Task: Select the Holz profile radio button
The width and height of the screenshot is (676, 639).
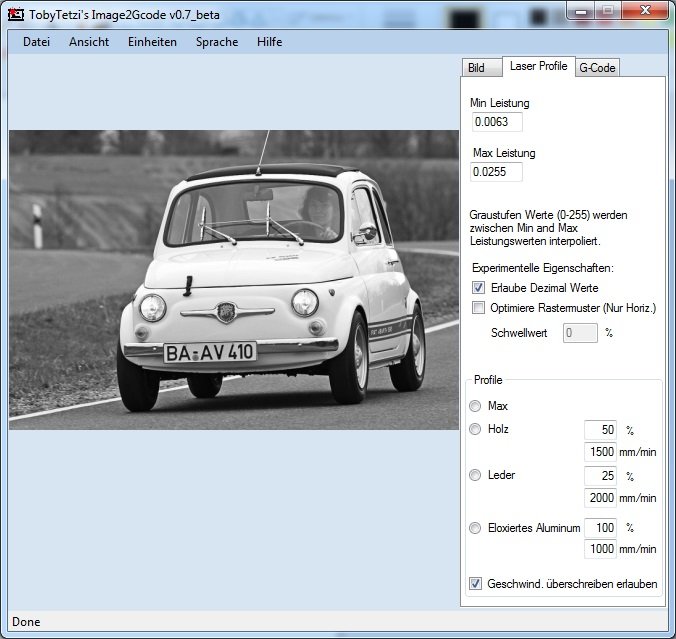Action: pos(475,429)
